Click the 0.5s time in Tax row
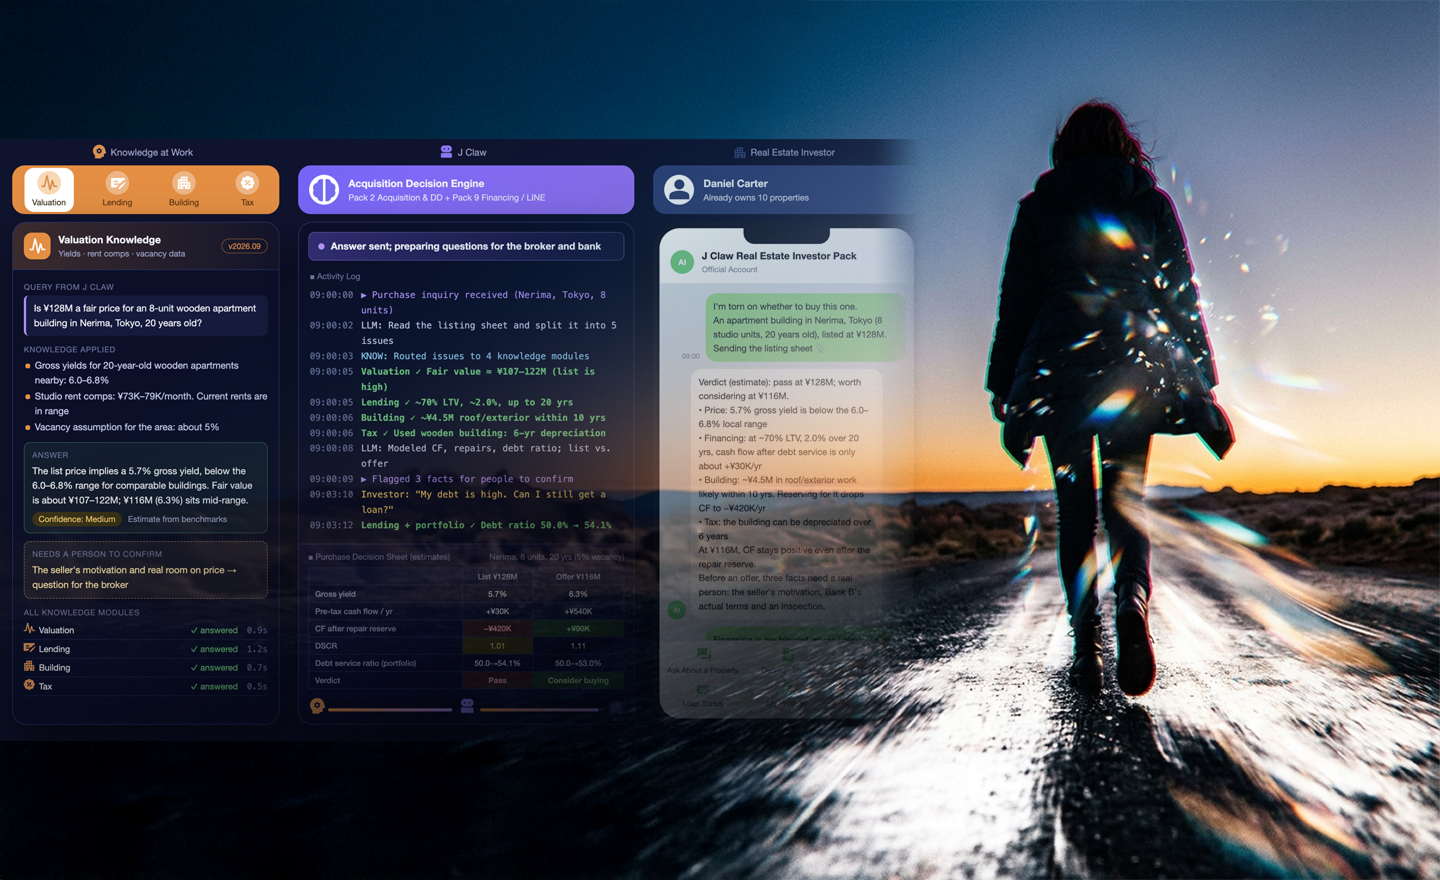1440x880 pixels. [x=257, y=687]
